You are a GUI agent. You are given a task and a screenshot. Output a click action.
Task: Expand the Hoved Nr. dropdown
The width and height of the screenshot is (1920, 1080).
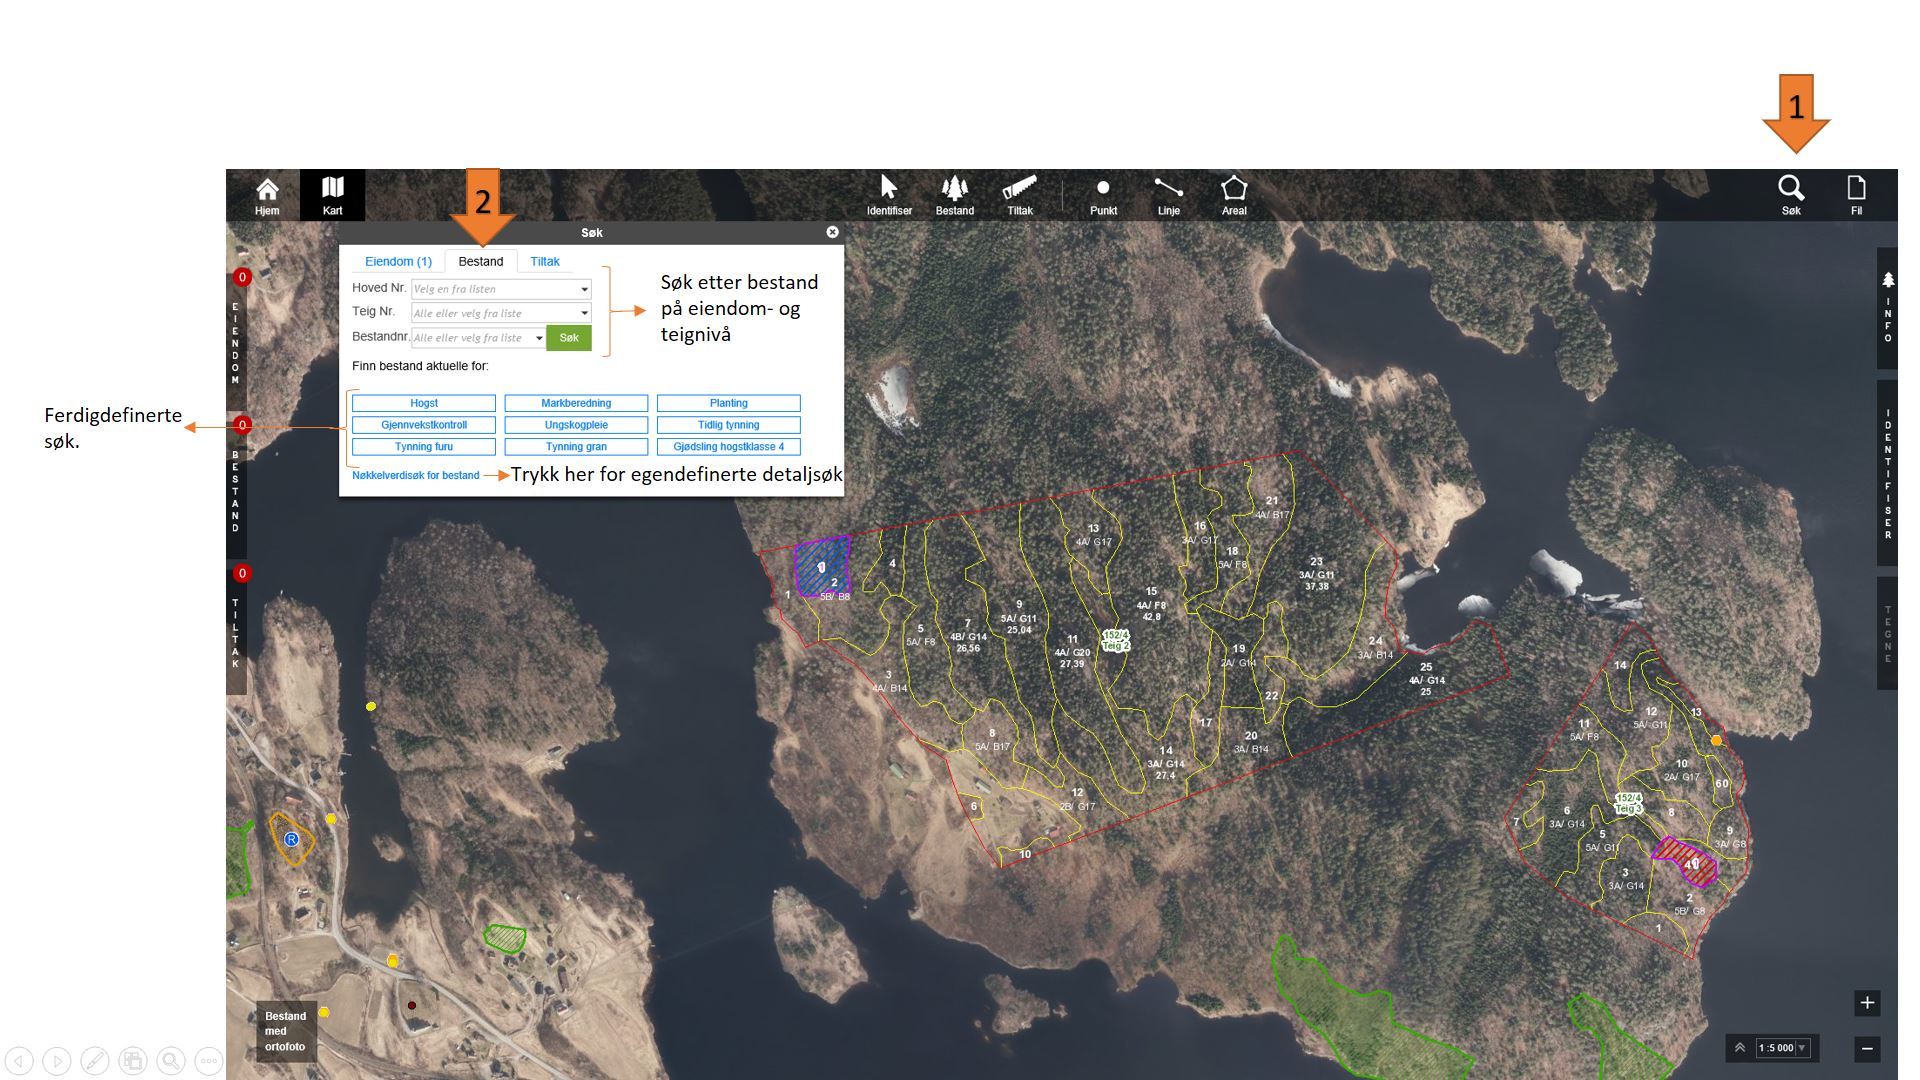pos(584,289)
